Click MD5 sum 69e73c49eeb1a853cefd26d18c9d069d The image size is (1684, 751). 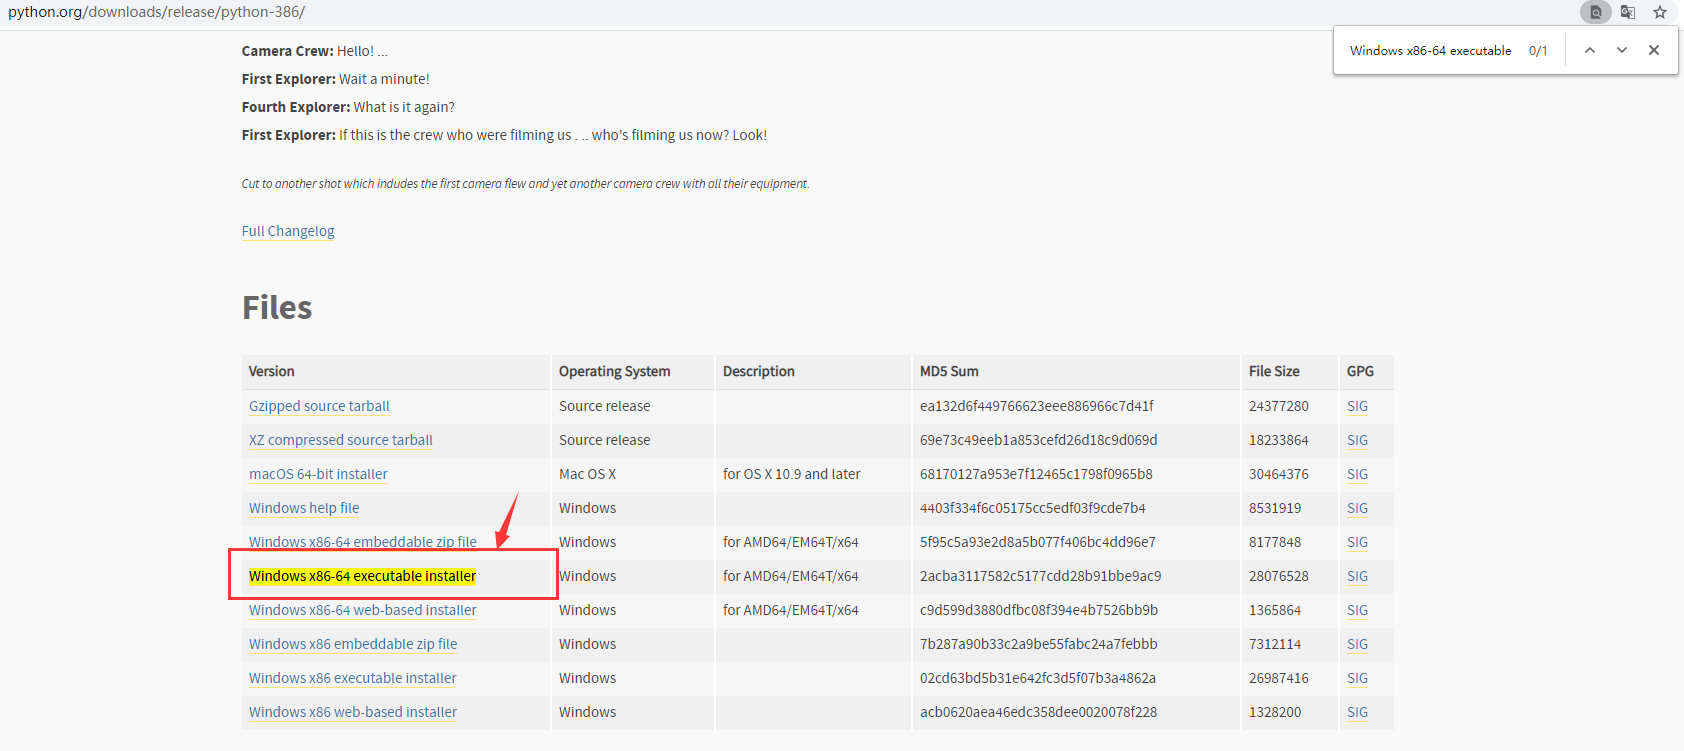(1038, 440)
